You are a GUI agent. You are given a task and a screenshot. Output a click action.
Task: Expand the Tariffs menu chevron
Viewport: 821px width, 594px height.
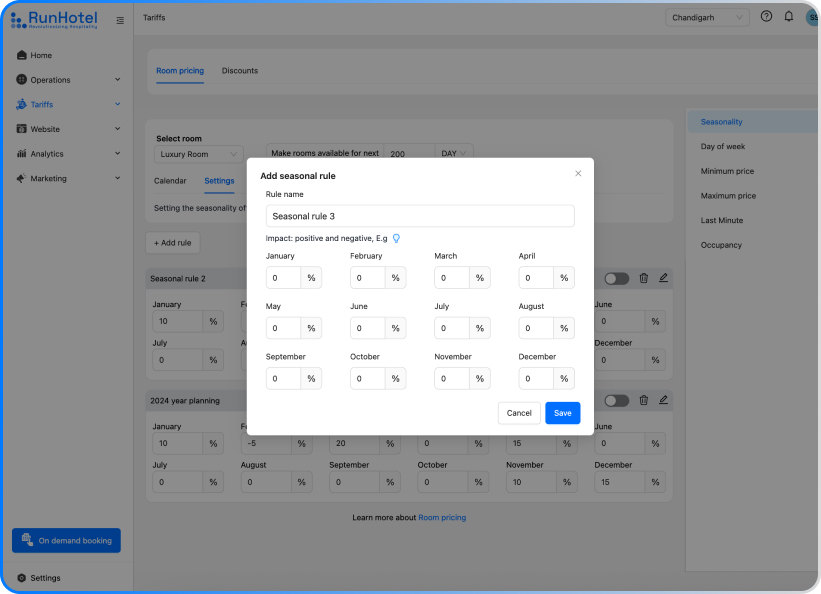[x=118, y=104]
